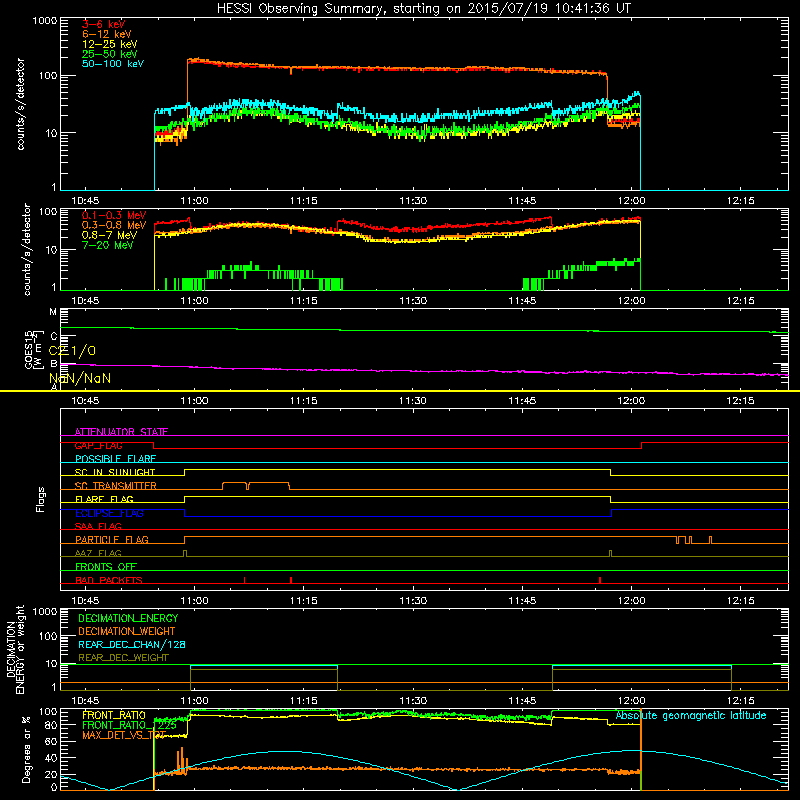Click the REAR_DEC_CHAN/128 legend label
Viewport: 800px width, 800px height.
tap(132, 644)
